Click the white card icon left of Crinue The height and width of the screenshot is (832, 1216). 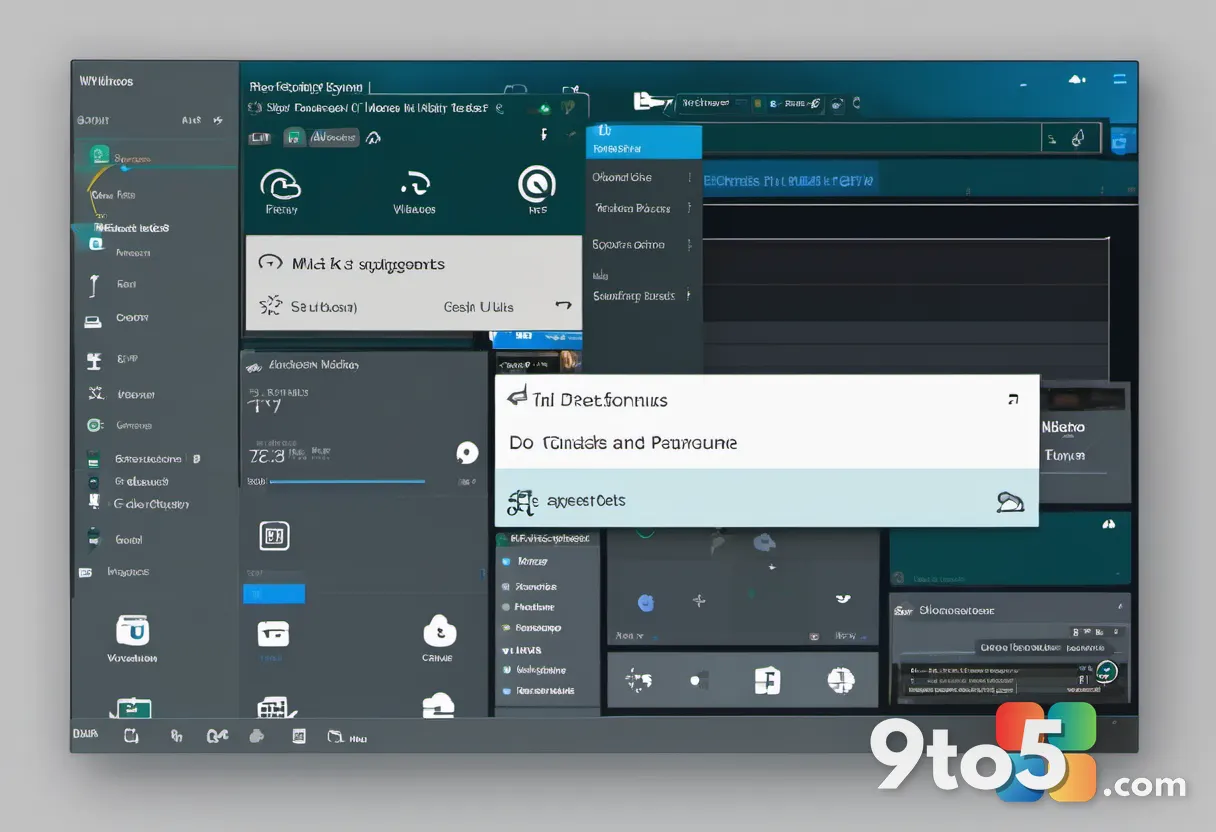(x=273, y=632)
